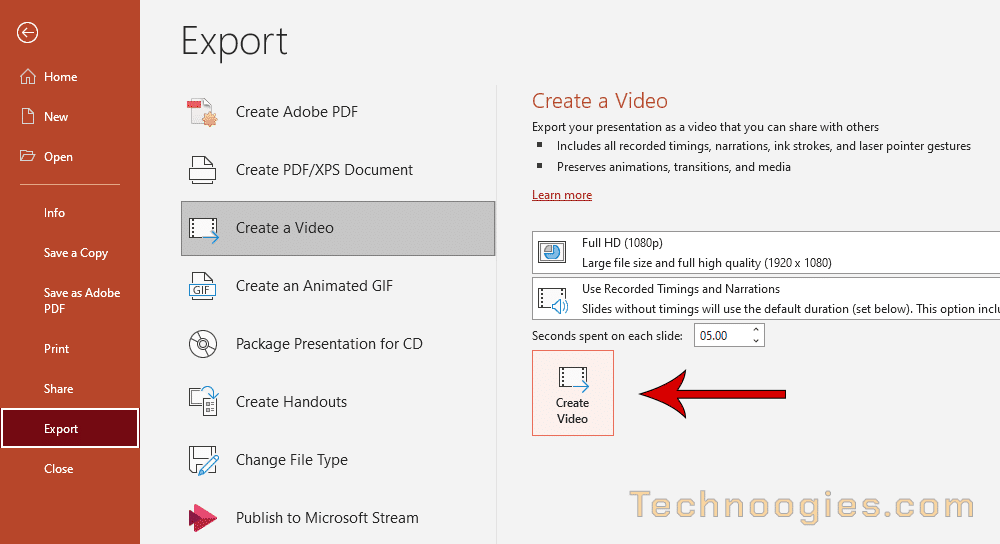Viewport: 1000px width, 544px height.
Task: Click the Package for CD disc icon
Action: (x=203, y=344)
